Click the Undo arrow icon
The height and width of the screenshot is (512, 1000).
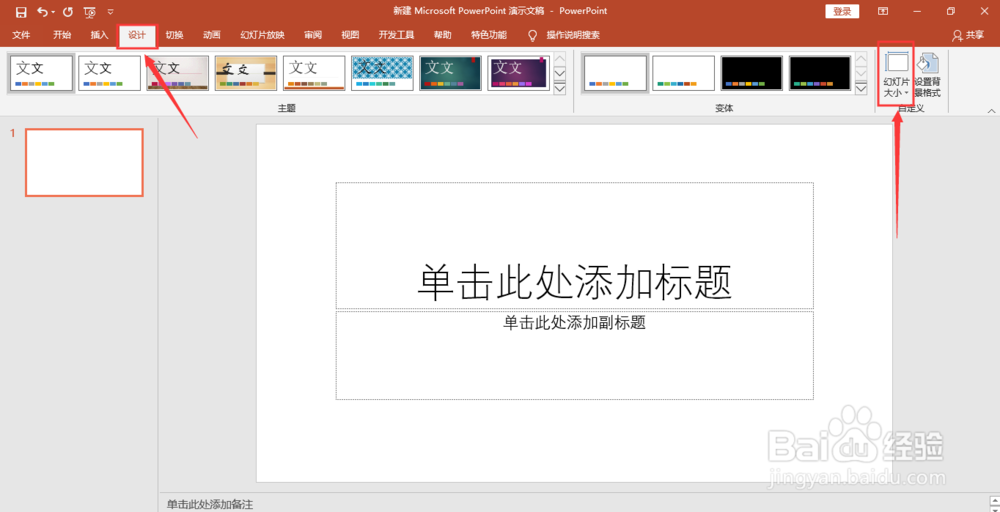(x=43, y=11)
